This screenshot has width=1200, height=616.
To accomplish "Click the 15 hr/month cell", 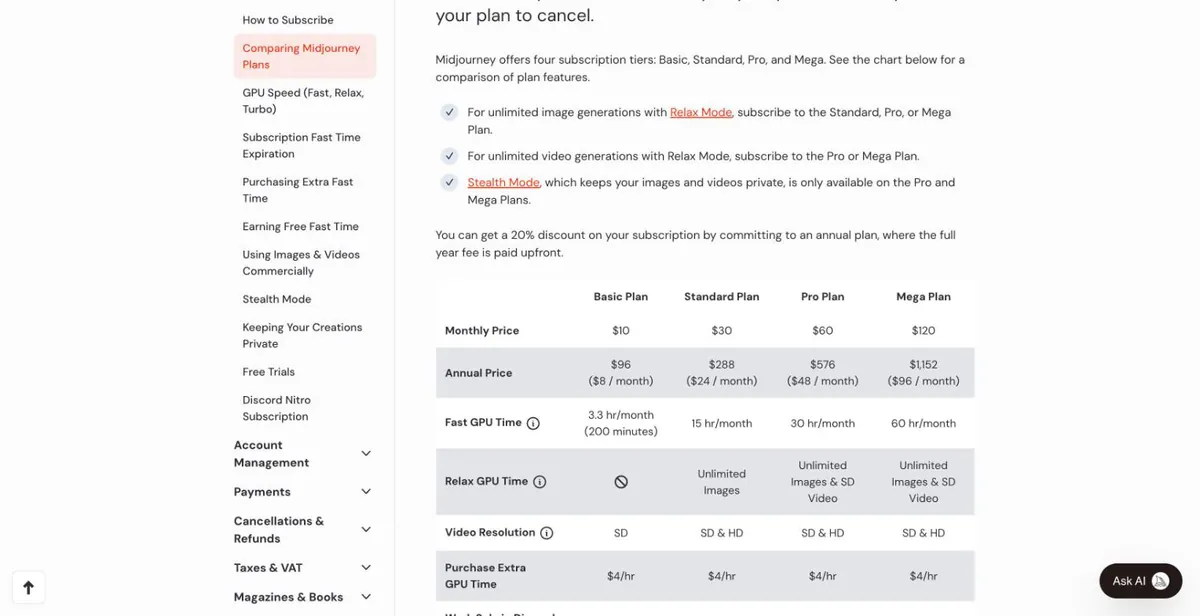I will (x=721, y=424).
